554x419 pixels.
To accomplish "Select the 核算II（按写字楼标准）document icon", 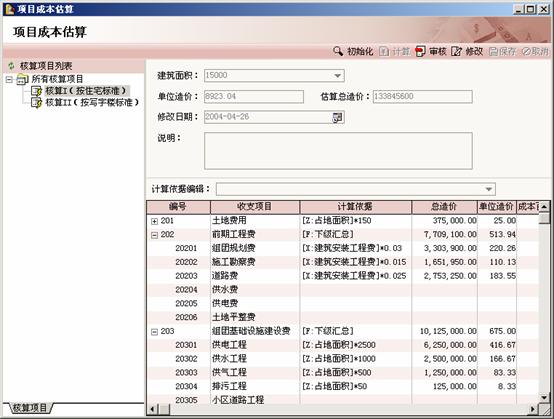I will click(36, 102).
